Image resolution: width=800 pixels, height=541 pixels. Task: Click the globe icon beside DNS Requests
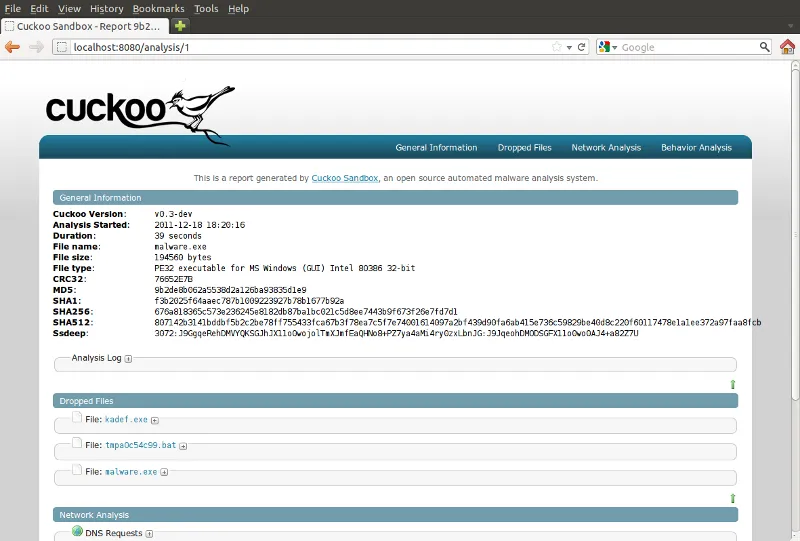pyautogui.click(x=77, y=531)
